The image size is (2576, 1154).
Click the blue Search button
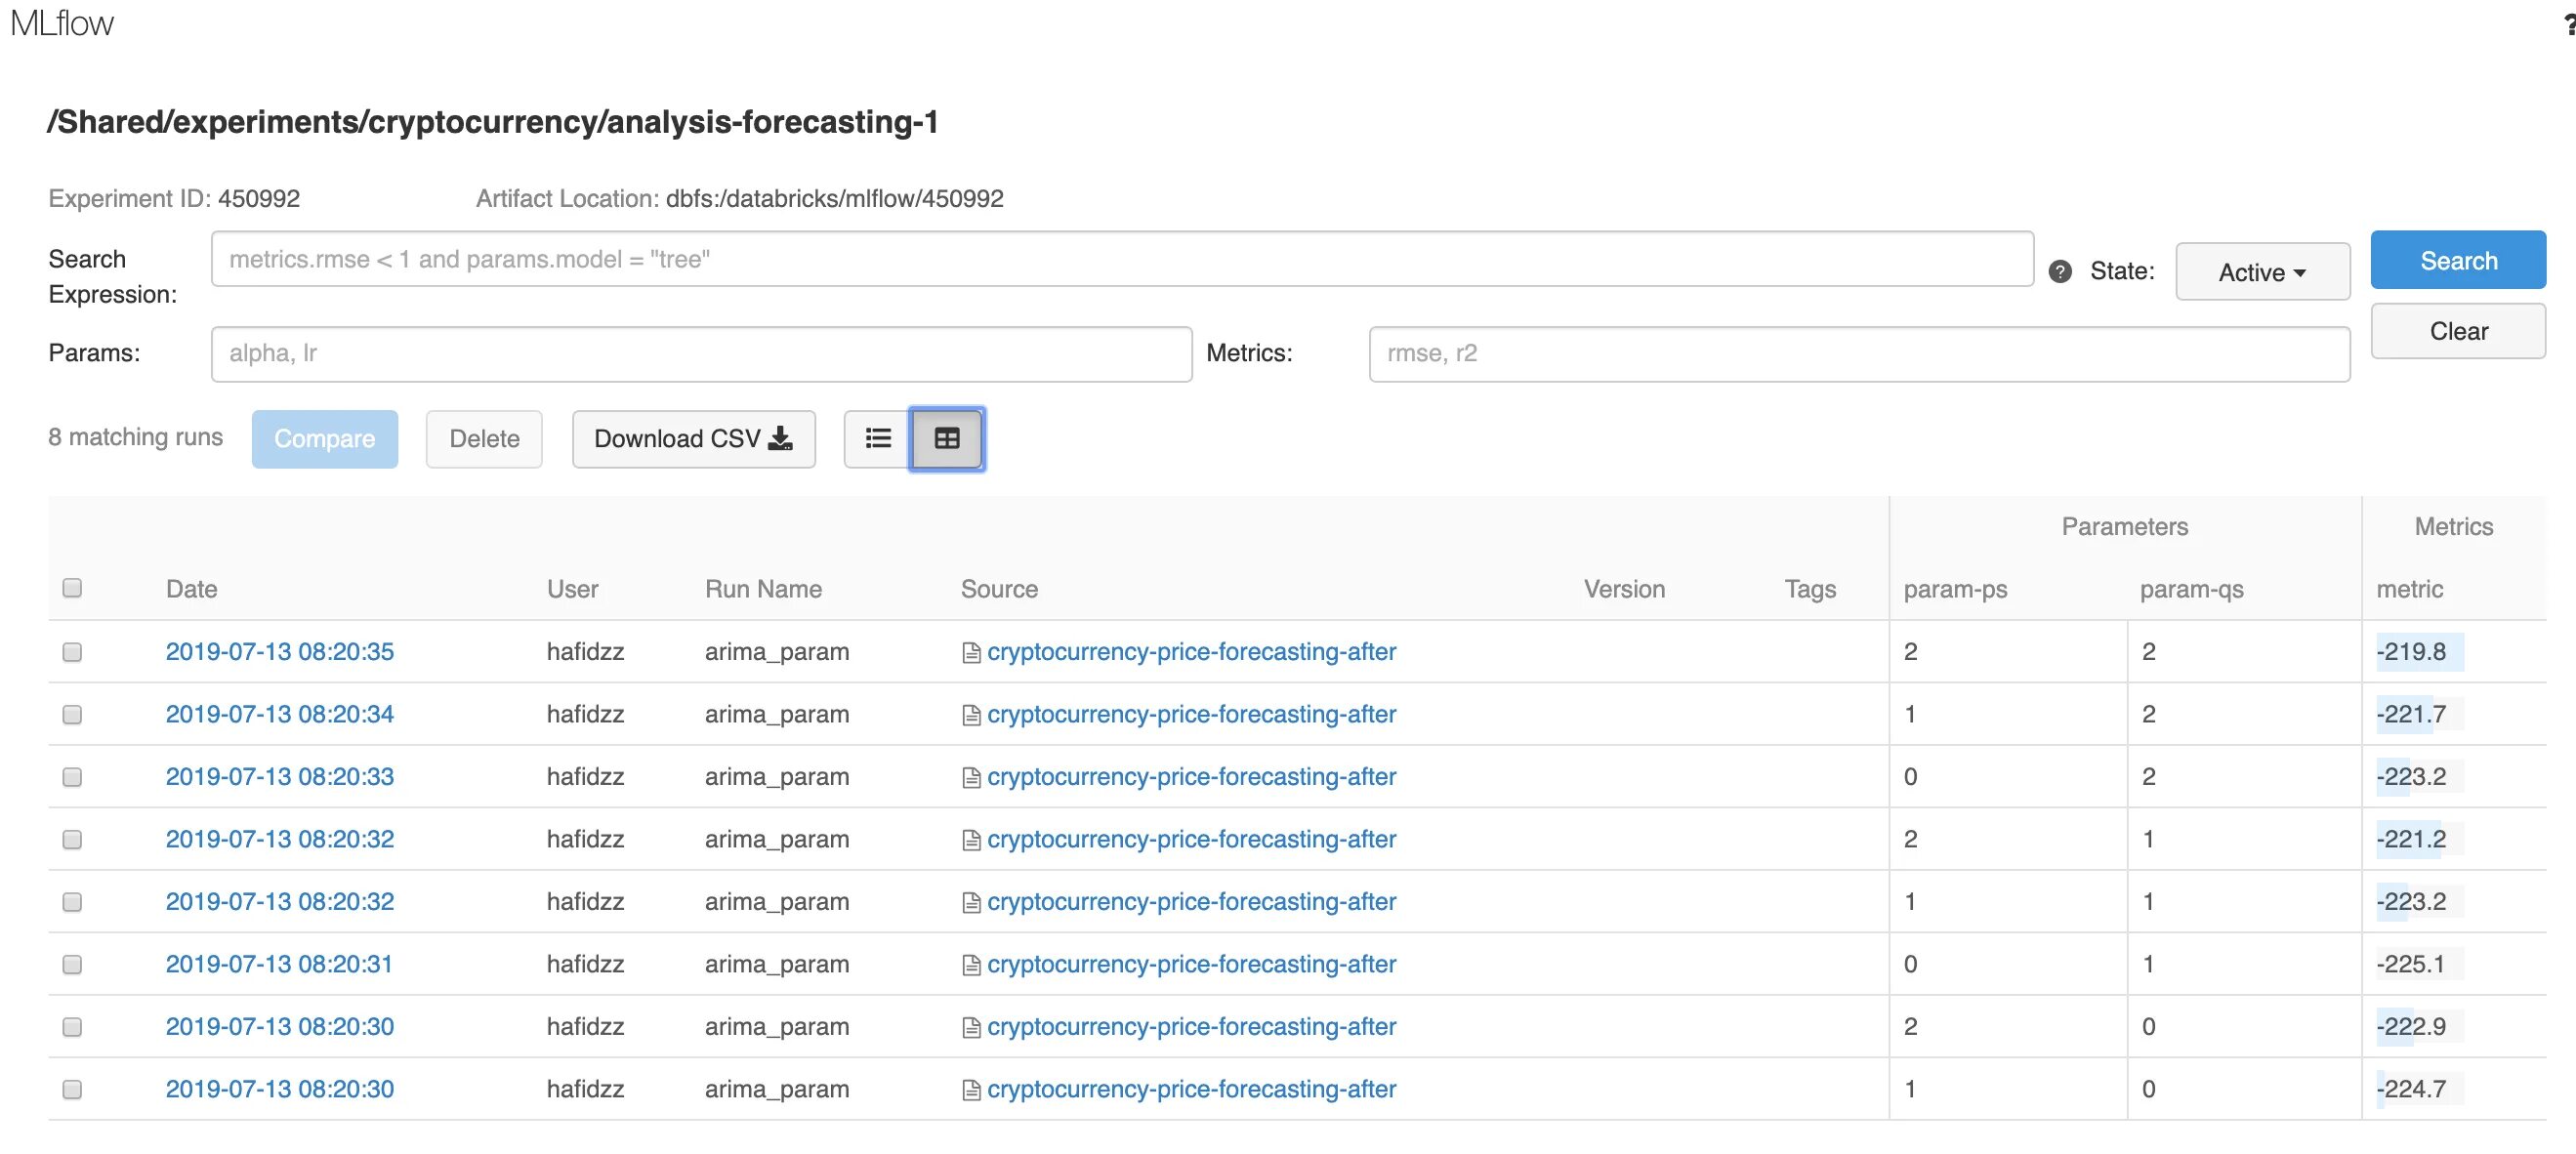2457,260
